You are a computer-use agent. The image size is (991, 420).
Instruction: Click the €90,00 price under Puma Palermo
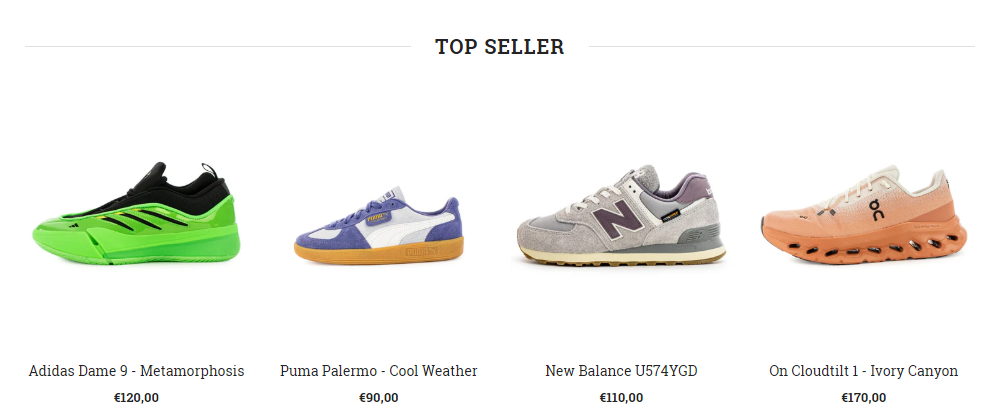379,398
